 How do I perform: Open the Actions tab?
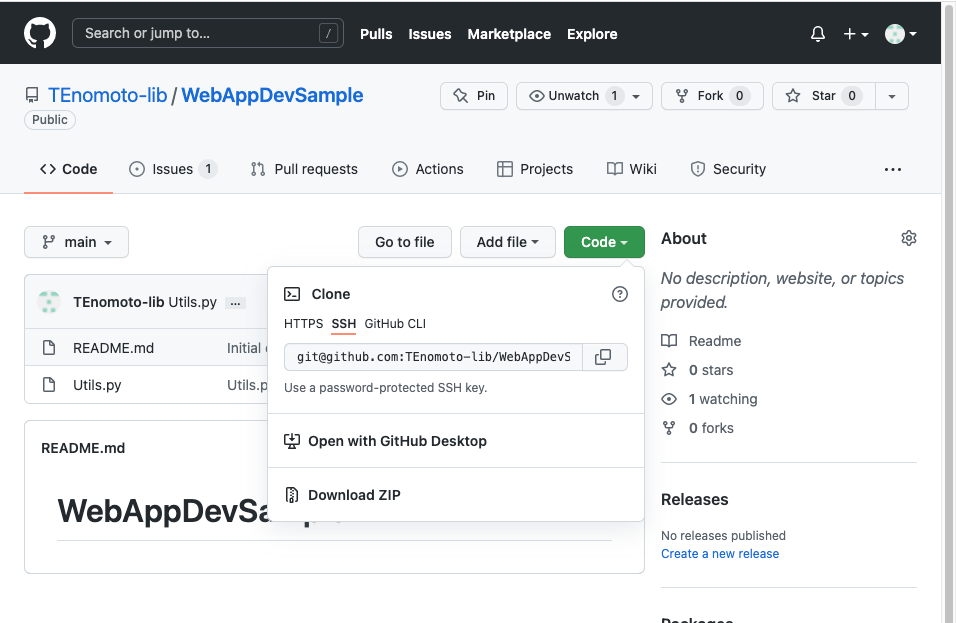click(x=427, y=169)
